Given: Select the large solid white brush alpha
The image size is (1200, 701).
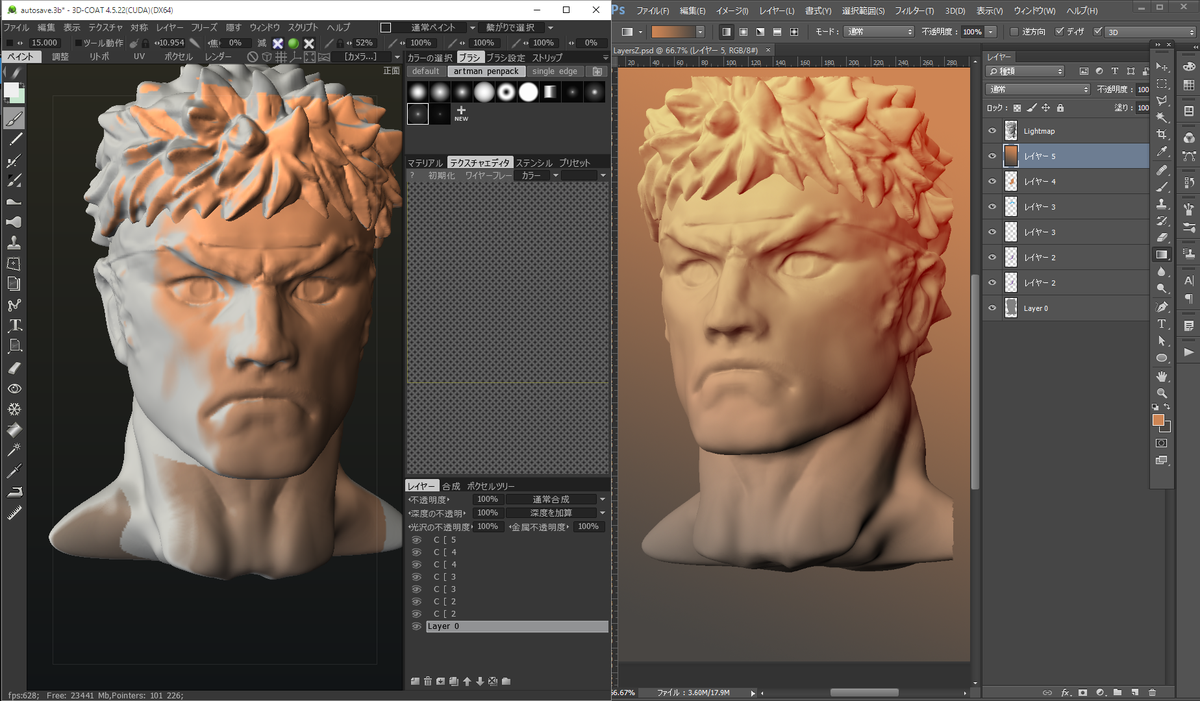Looking at the screenshot, I should click(528, 92).
